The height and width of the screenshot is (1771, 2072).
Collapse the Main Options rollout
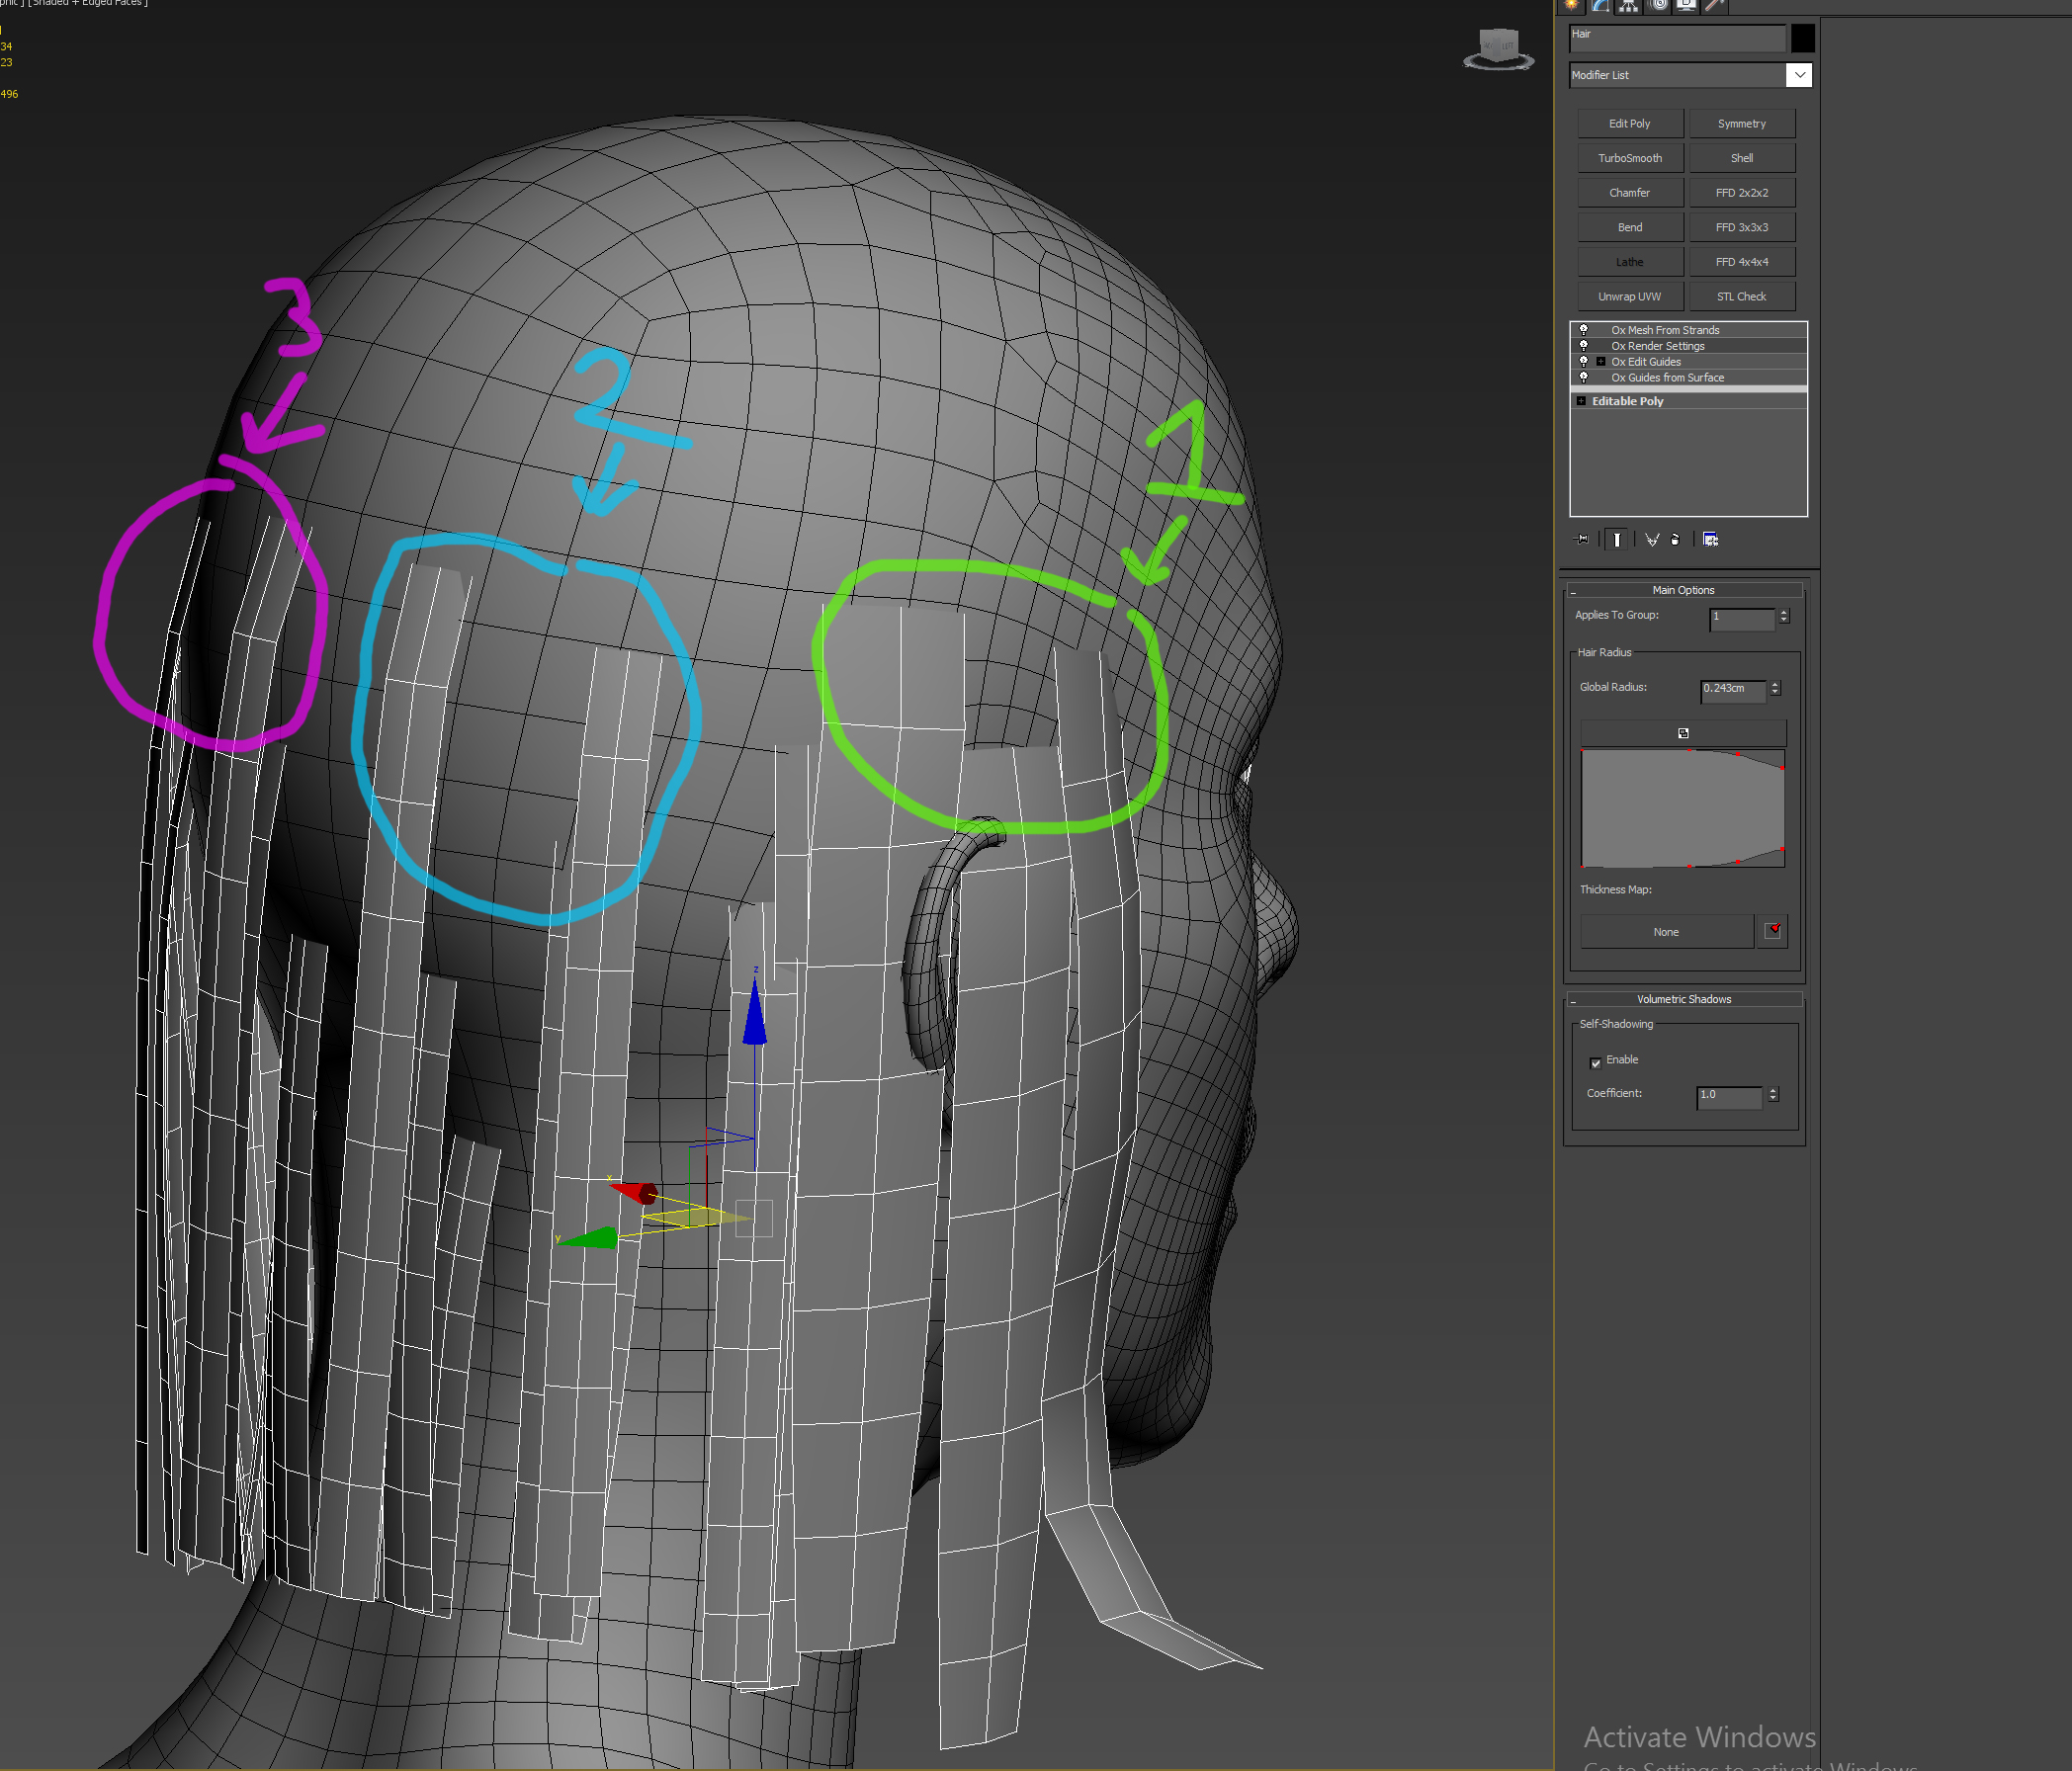click(1683, 590)
